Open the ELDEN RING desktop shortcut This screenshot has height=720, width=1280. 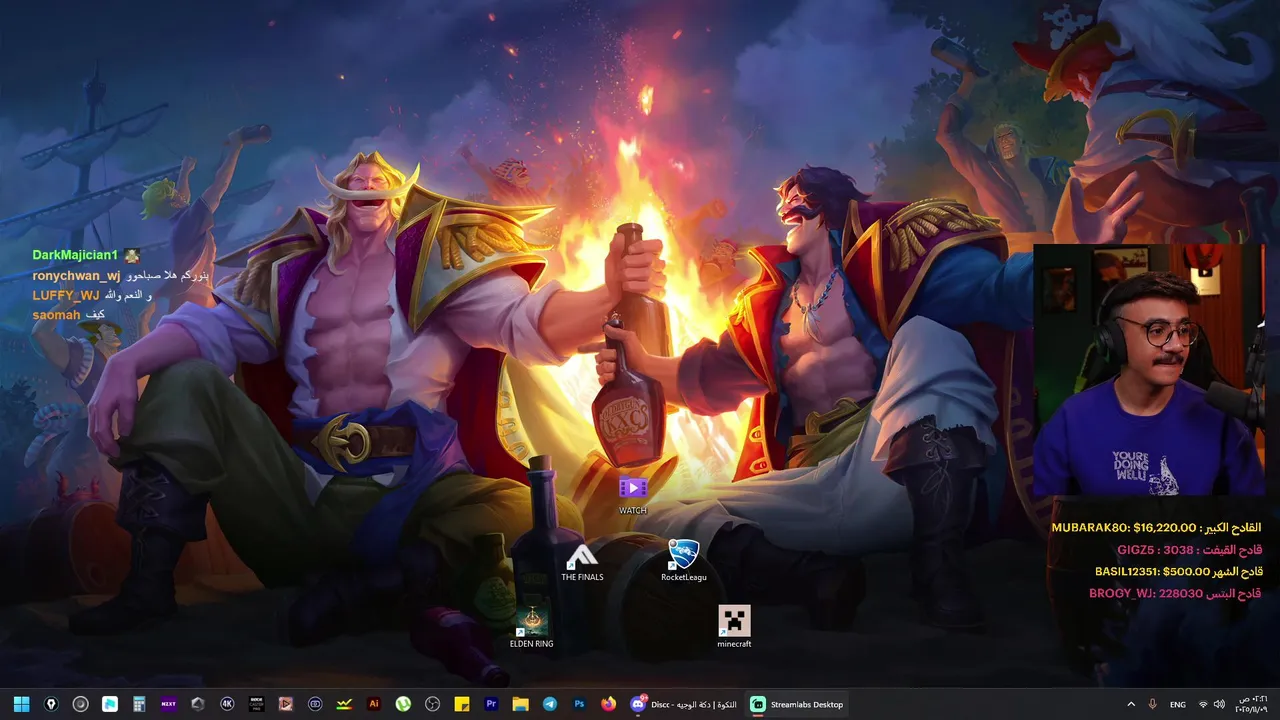[x=531, y=627]
